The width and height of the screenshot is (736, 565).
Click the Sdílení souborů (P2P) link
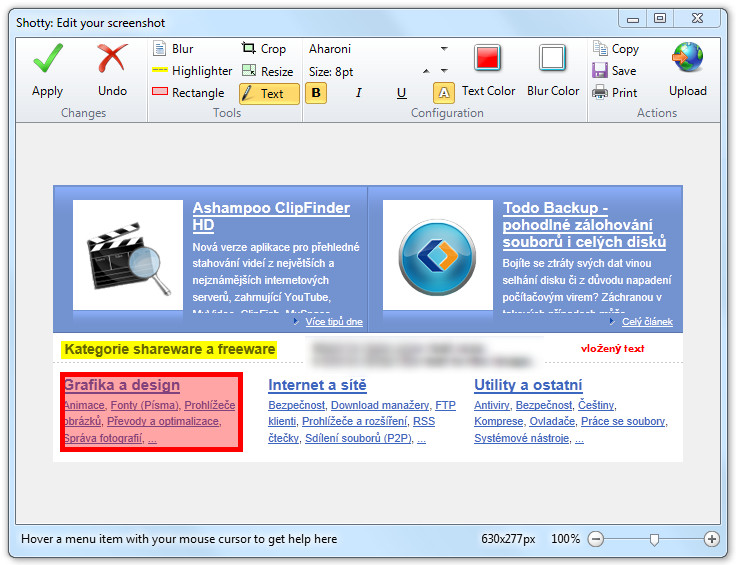(358, 438)
